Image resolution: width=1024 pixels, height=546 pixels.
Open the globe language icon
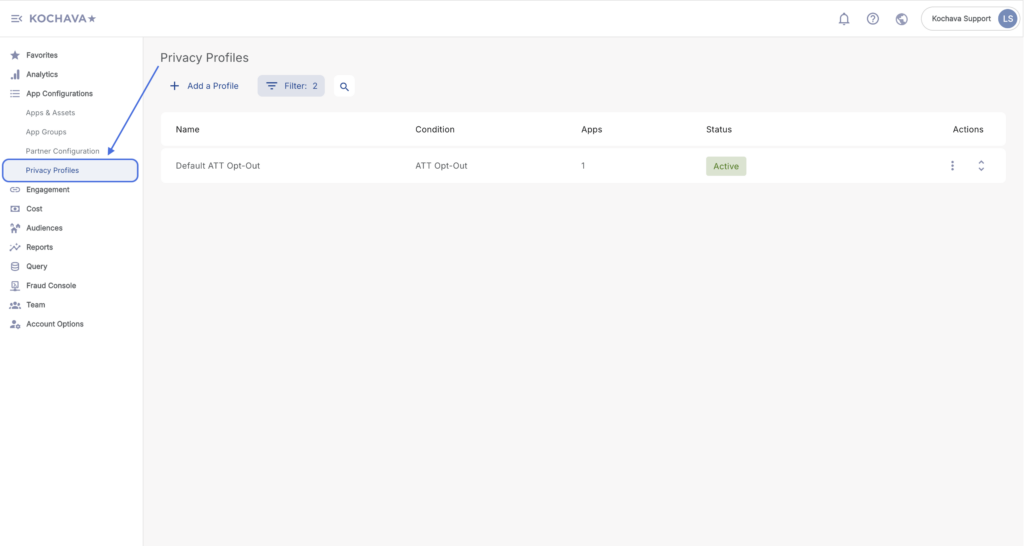coord(902,19)
